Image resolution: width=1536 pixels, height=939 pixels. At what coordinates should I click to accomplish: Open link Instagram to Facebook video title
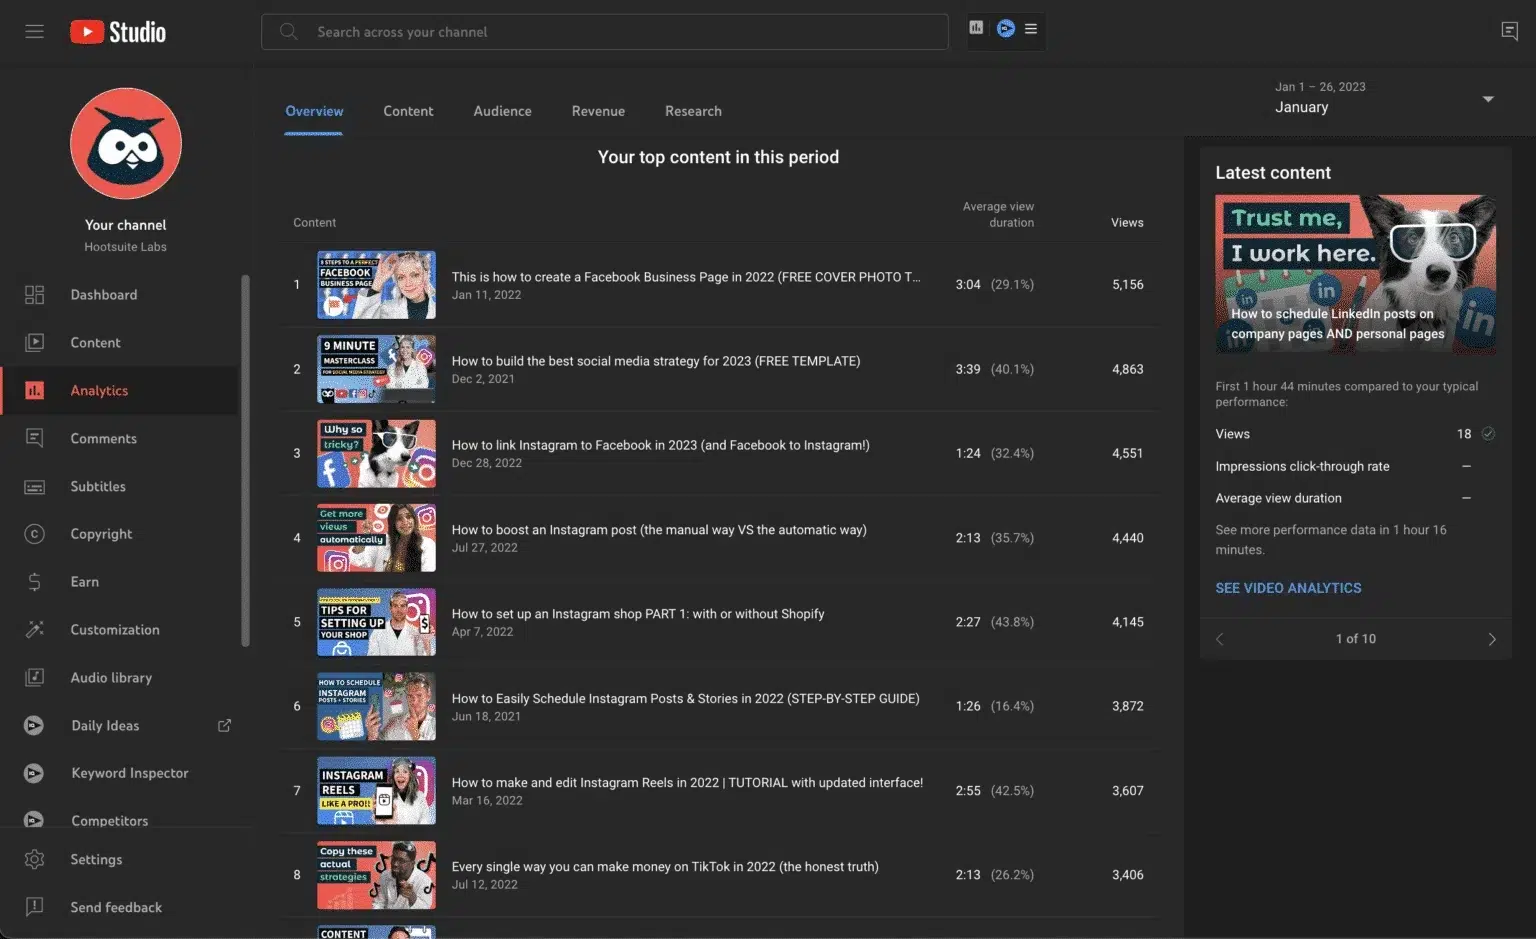coord(660,445)
